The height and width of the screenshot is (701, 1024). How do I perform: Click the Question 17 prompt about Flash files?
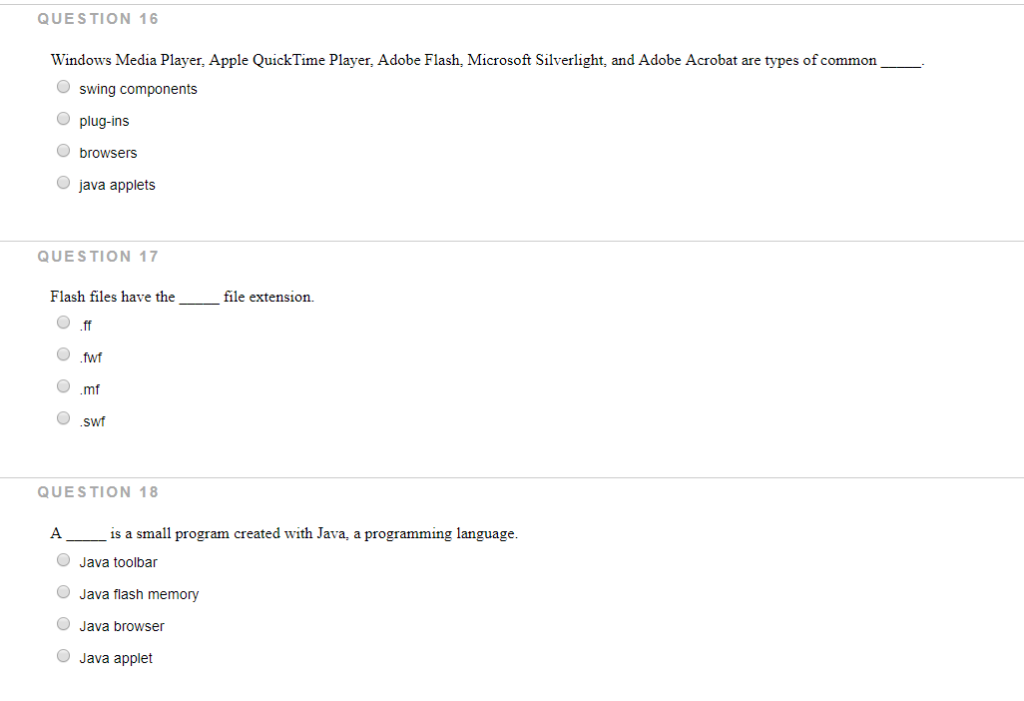pyautogui.click(x=180, y=296)
